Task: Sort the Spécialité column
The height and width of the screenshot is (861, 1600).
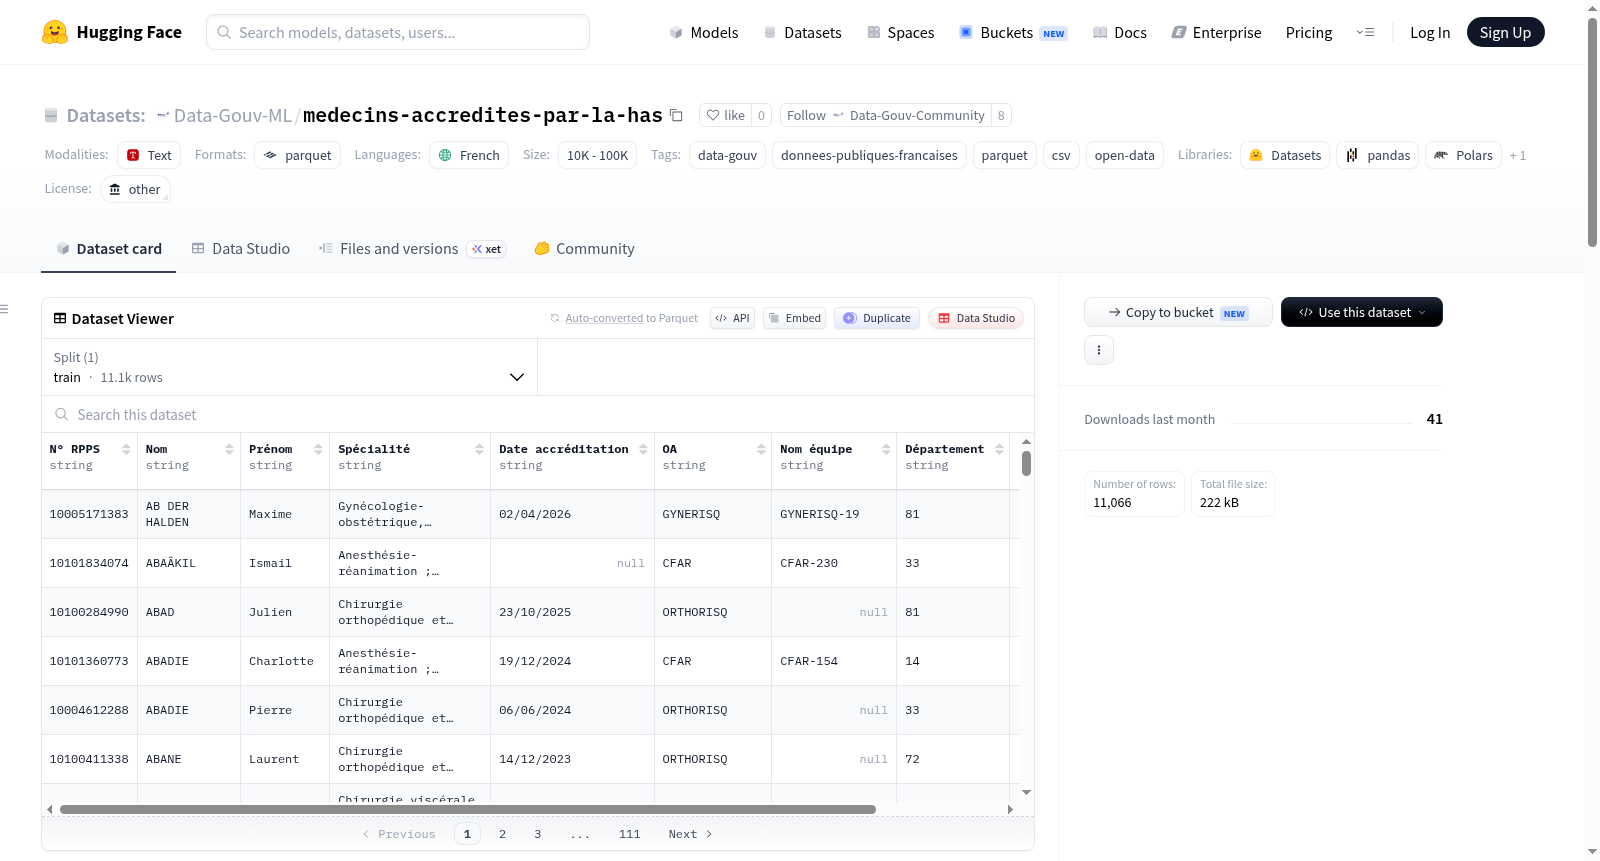Action: 479,449
